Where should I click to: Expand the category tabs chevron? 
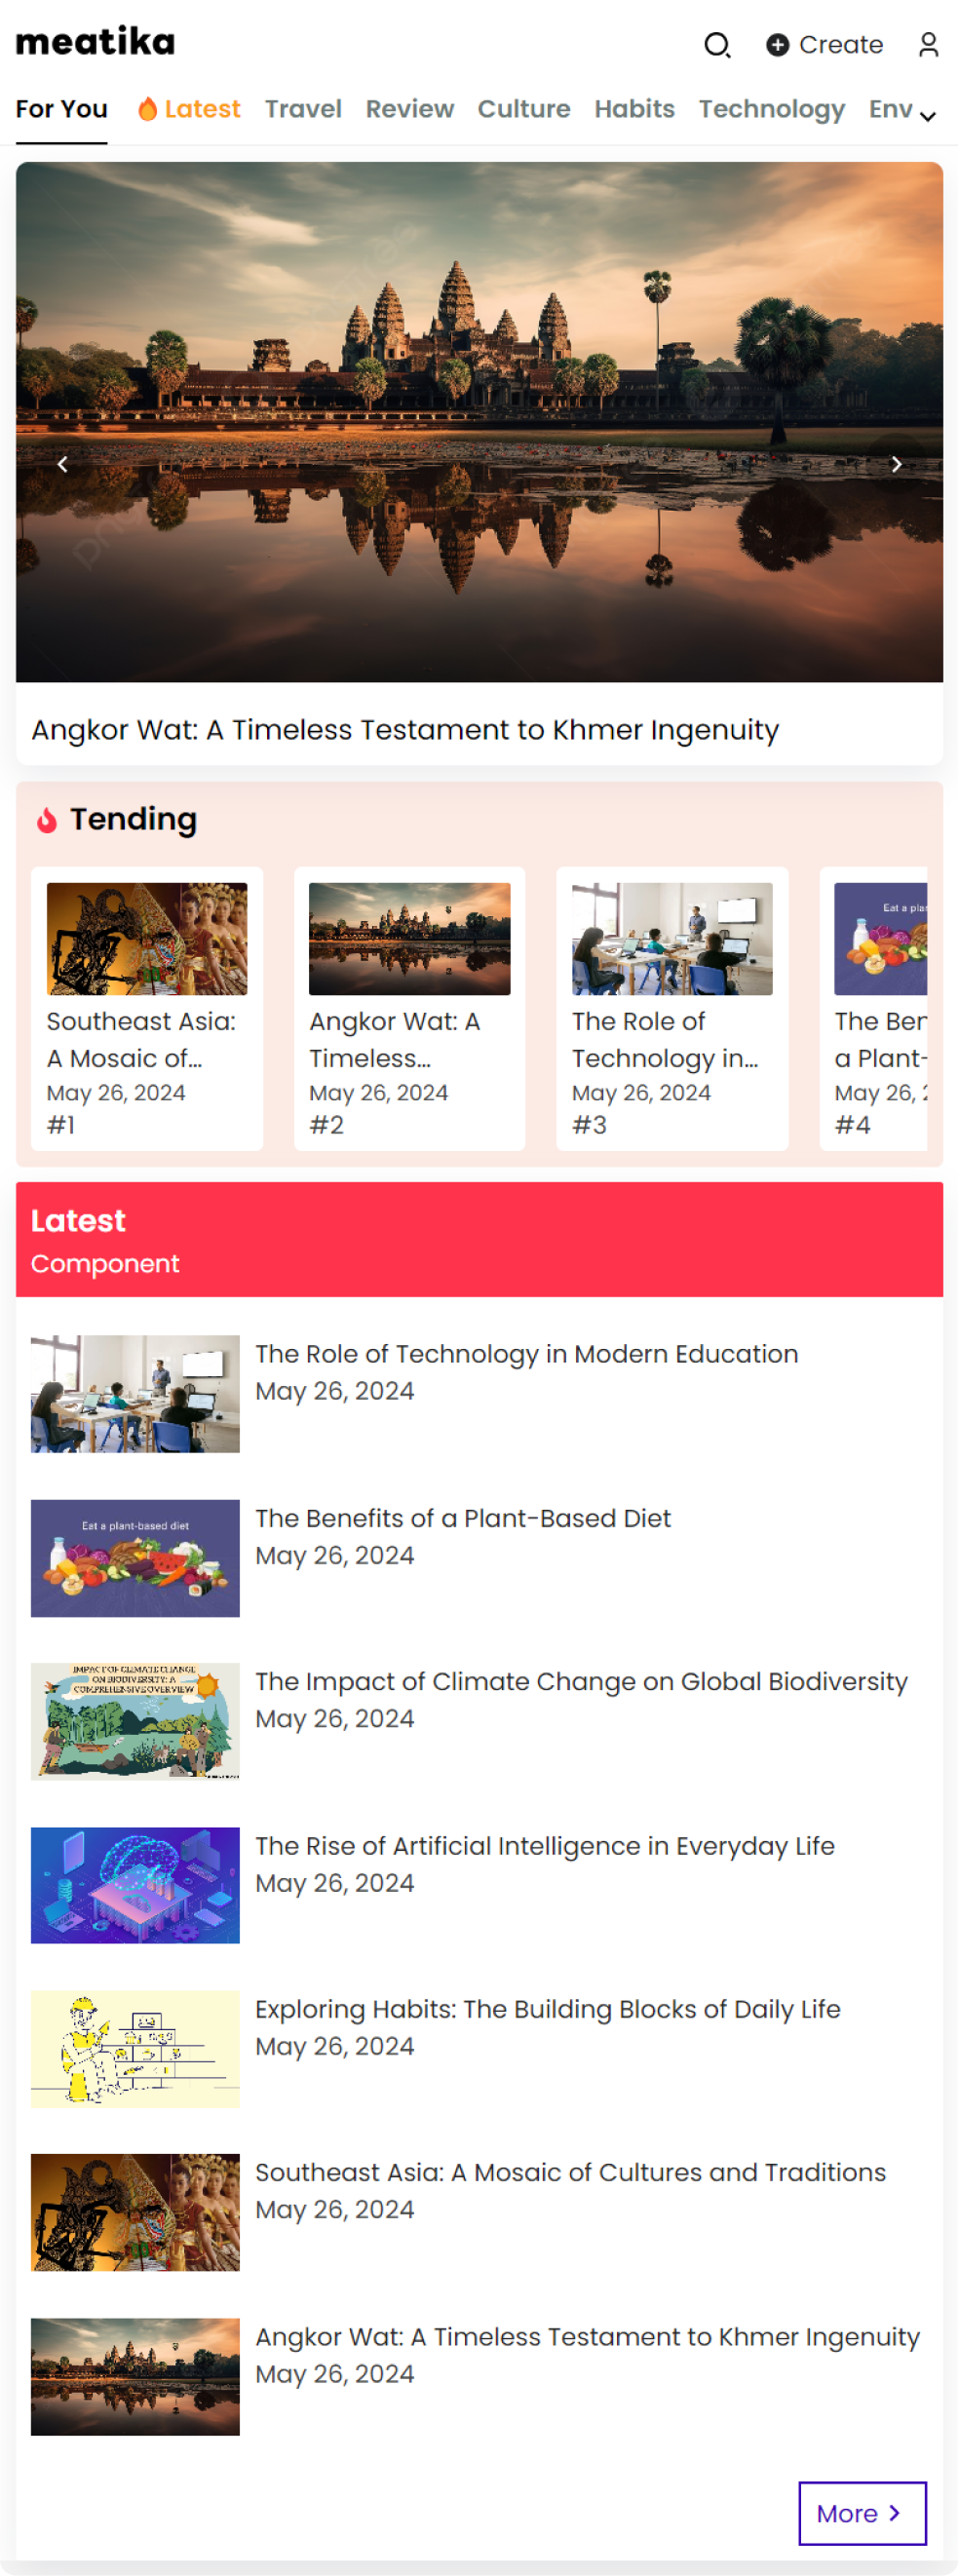928,116
